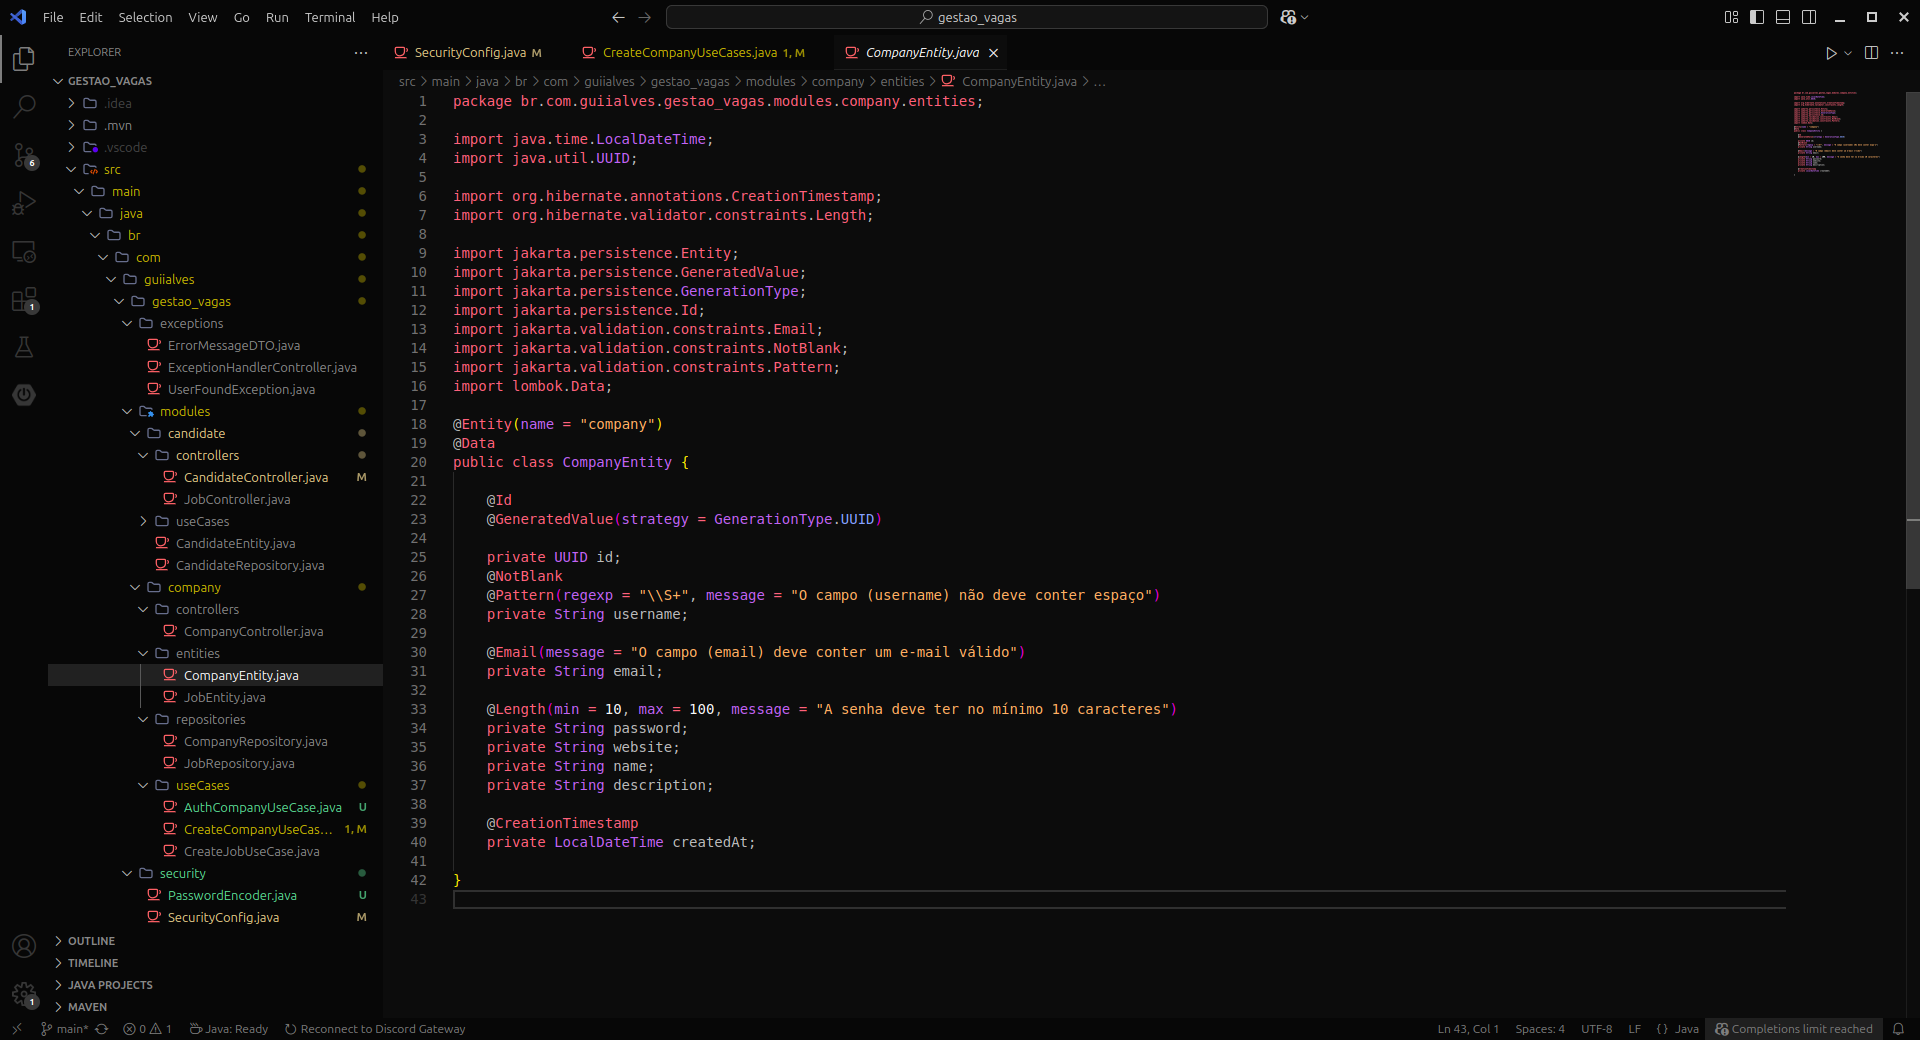Open JobEntity.java in explorer

[x=224, y=697]
